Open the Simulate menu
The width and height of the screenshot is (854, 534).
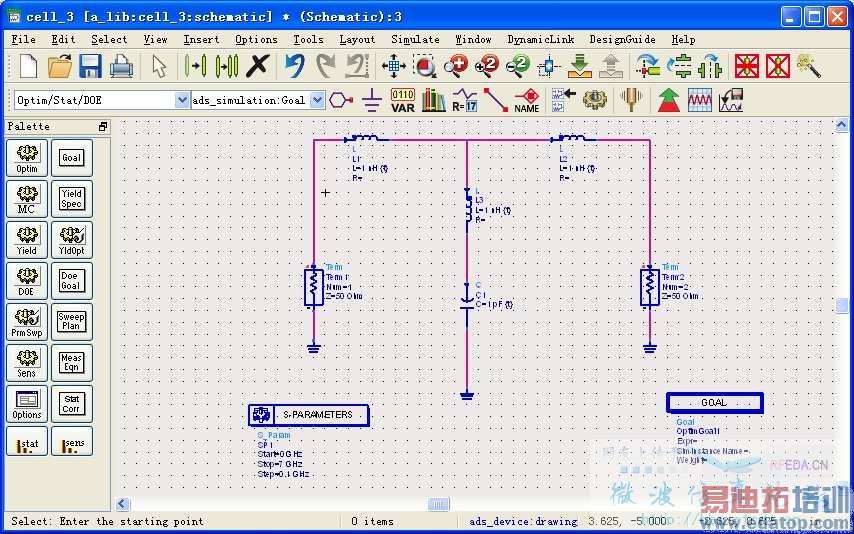click(x=416, y=39)
